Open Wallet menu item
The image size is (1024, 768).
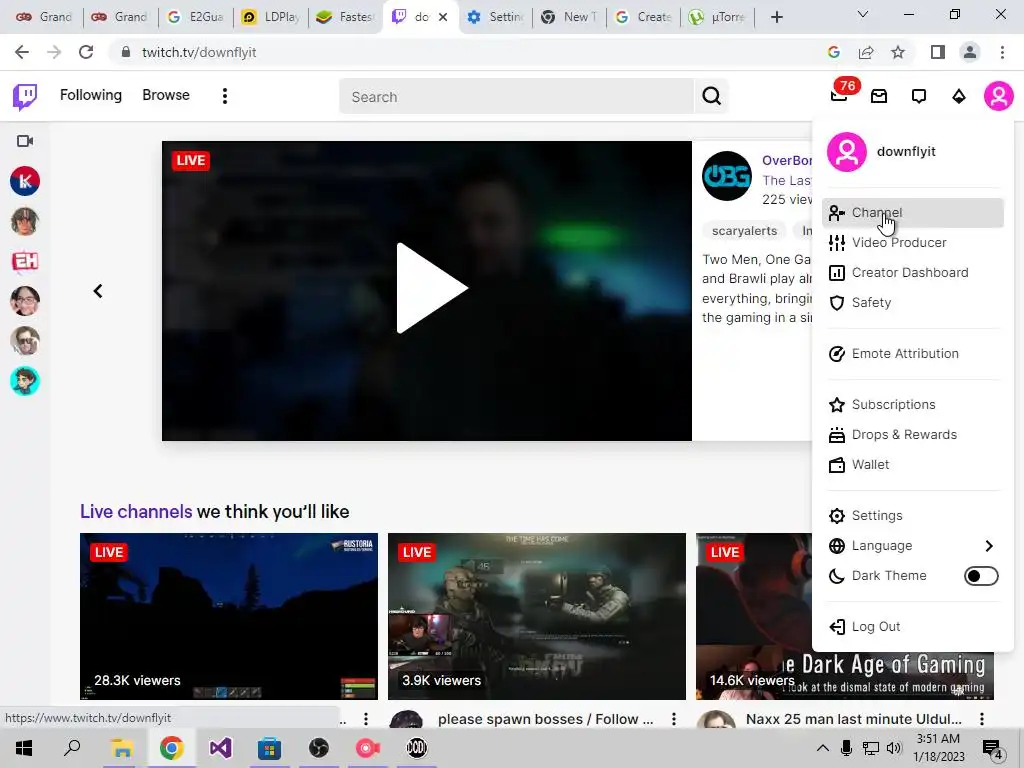coord(912,465)
